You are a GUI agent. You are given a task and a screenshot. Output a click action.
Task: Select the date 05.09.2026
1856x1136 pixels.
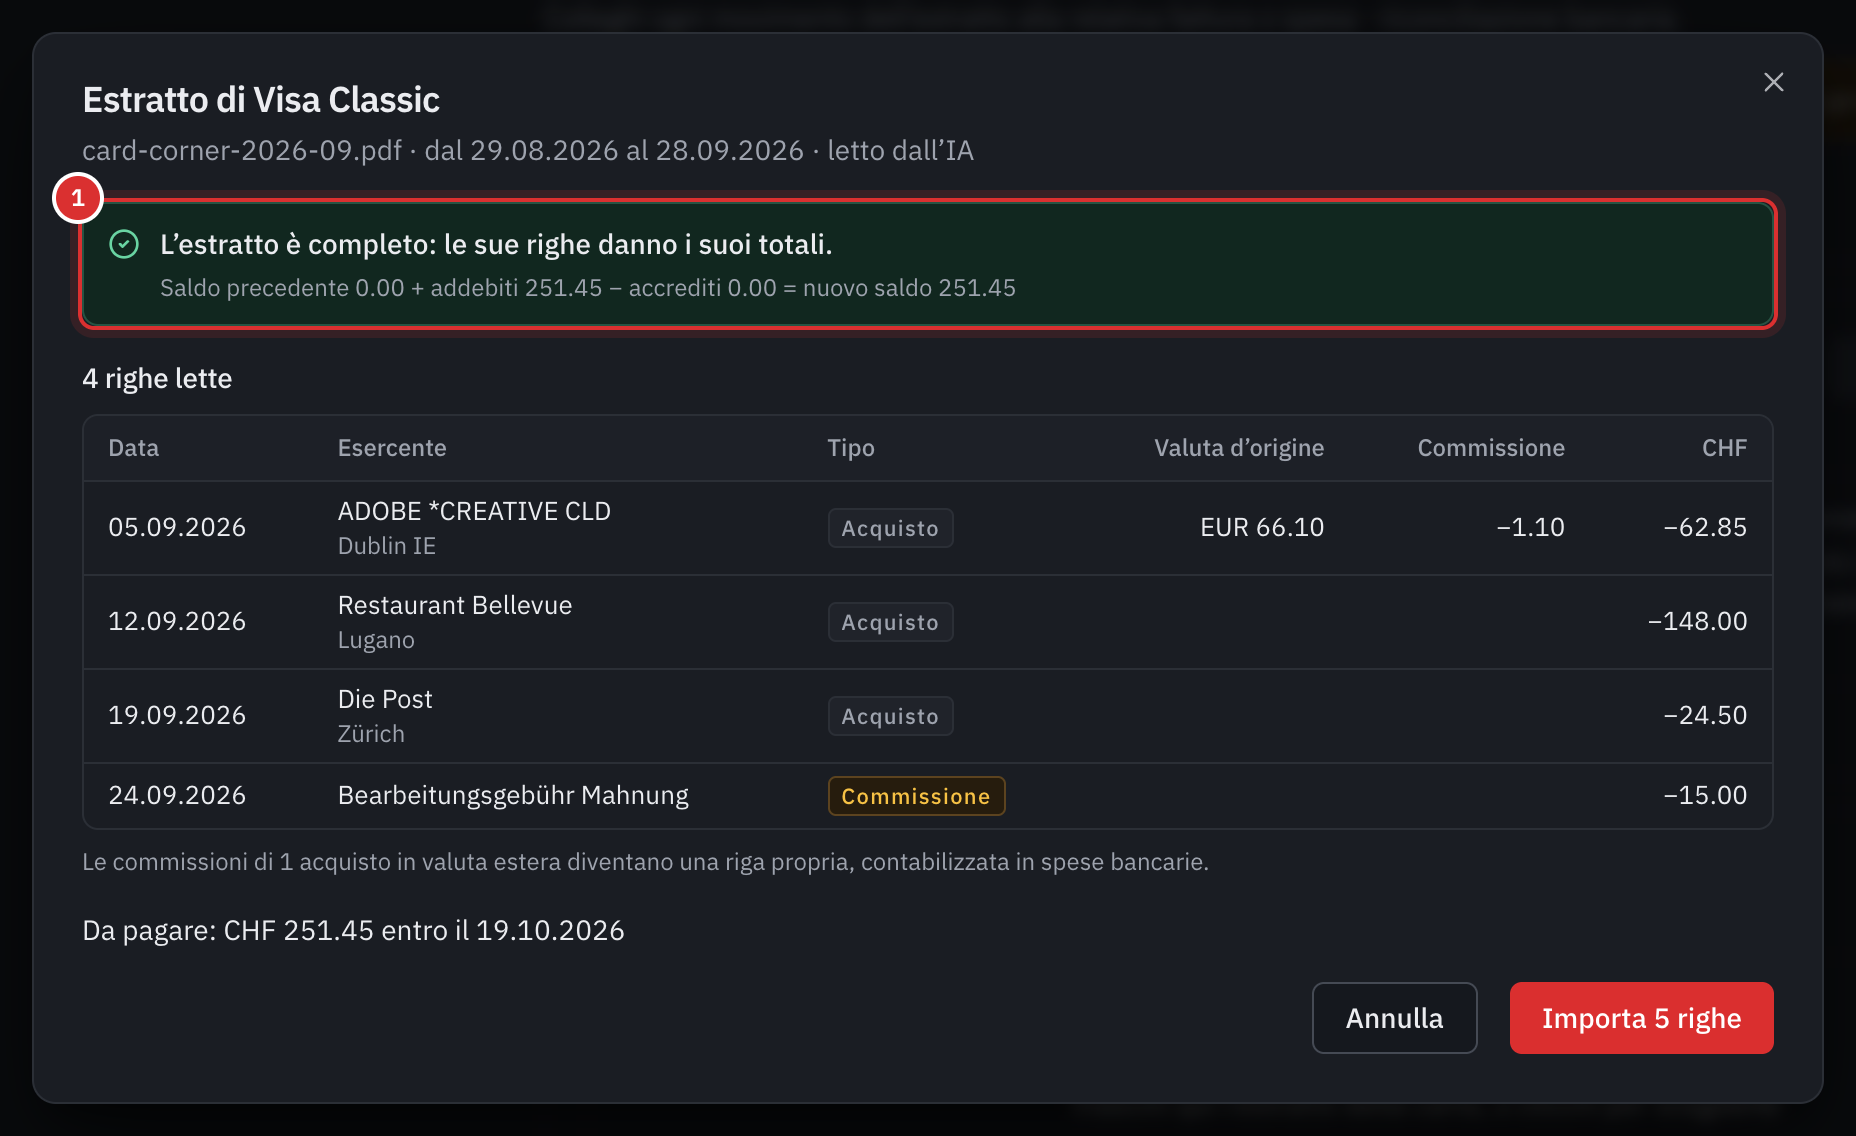pos(177,527)
